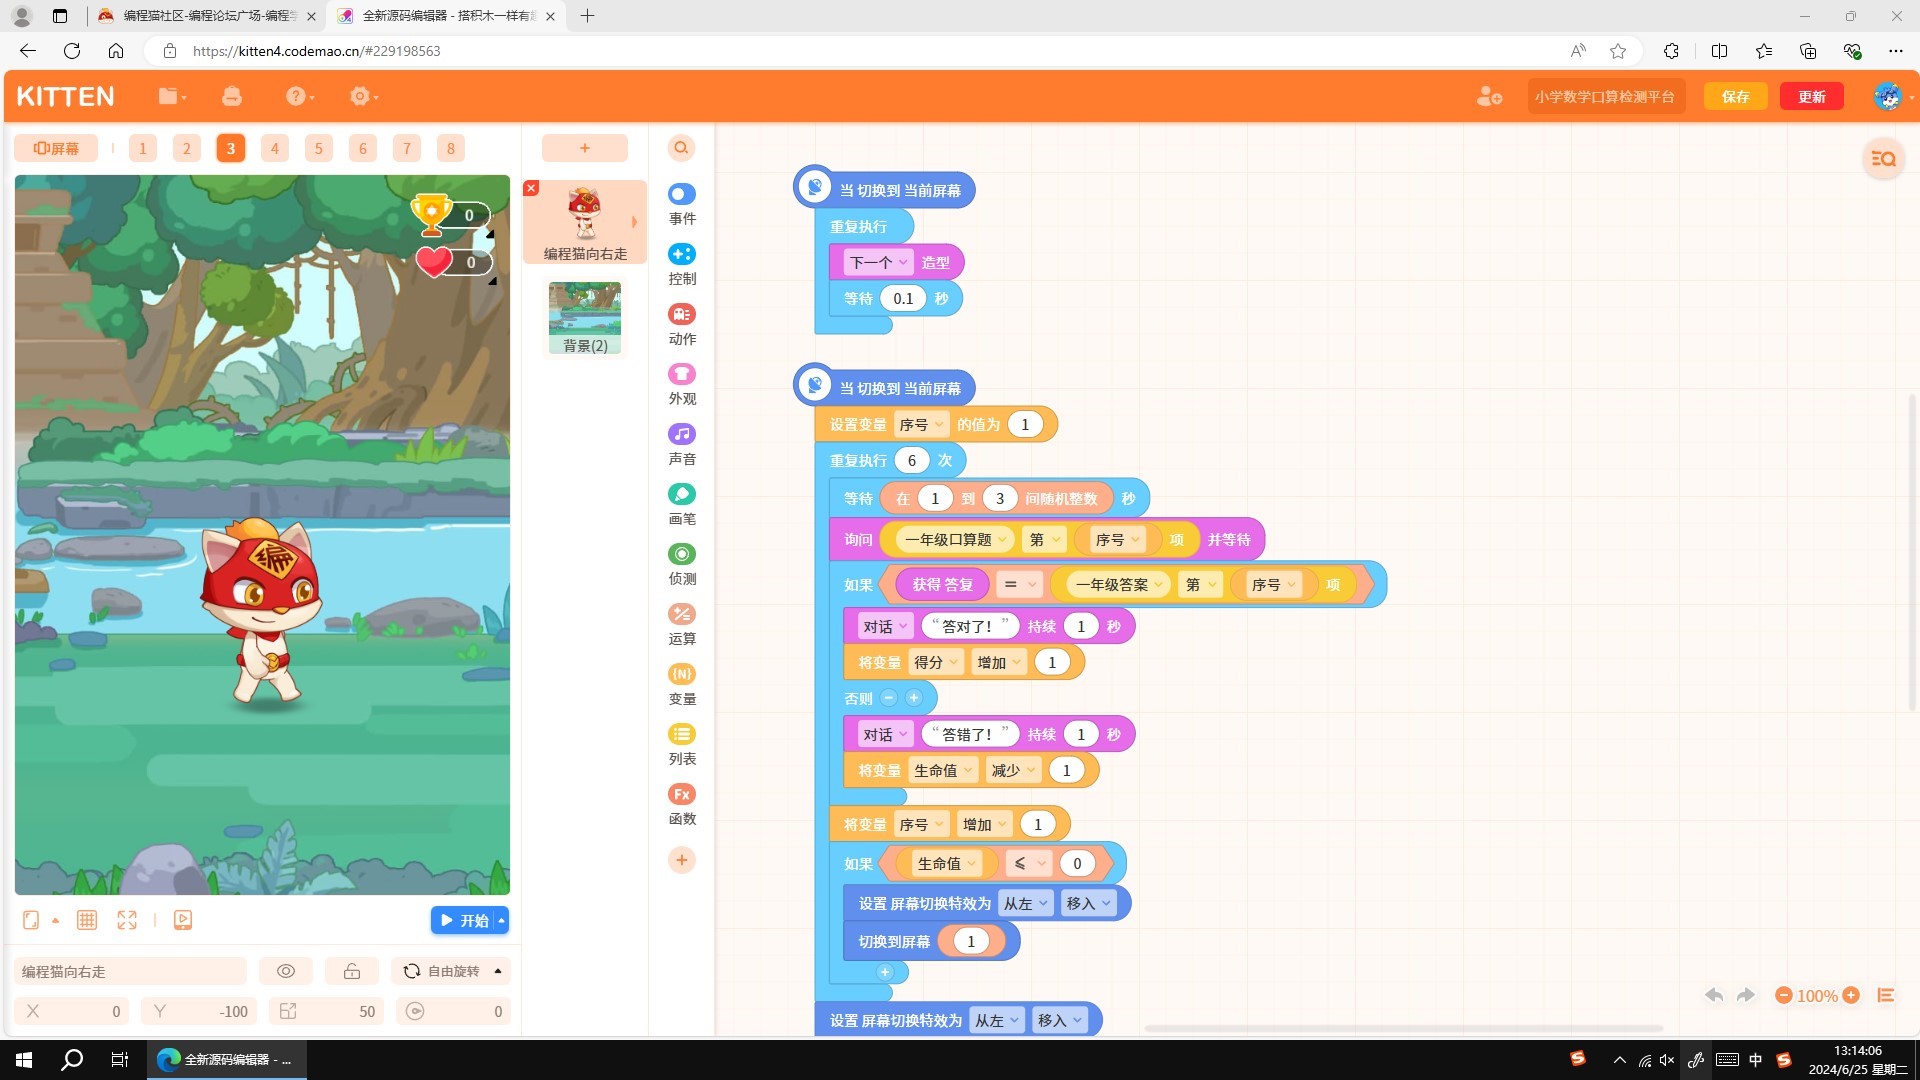This screenshot has width=1920, height=1080.
Task: Open the 声音 (Sound) block category
Action: click(x=682, y=444)
